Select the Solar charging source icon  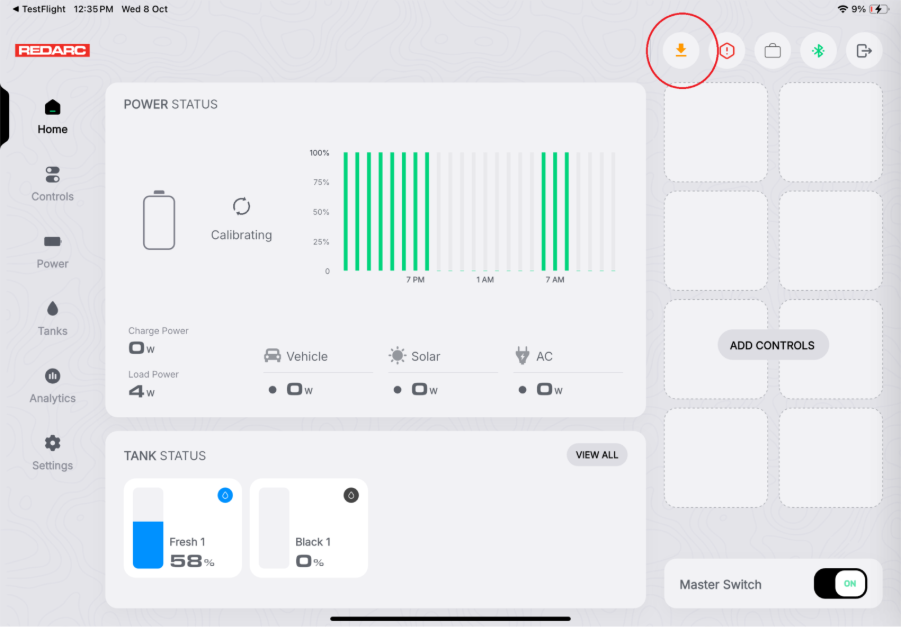[395, 356]
